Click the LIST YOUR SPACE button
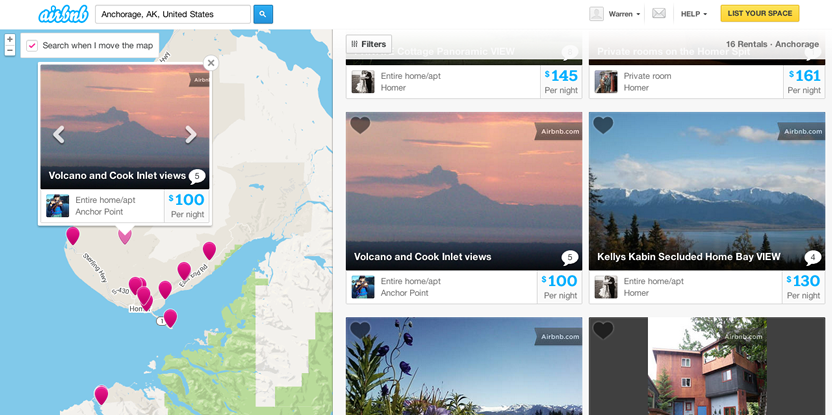 pos(760,13)
